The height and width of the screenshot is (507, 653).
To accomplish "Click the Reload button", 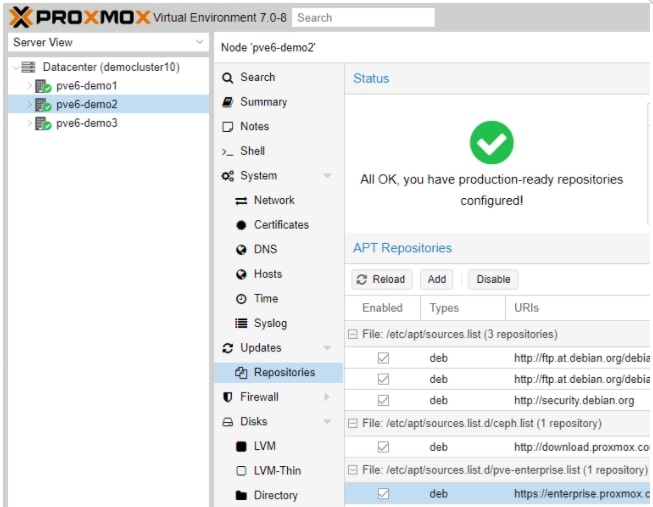I will [x=381, y=280].
